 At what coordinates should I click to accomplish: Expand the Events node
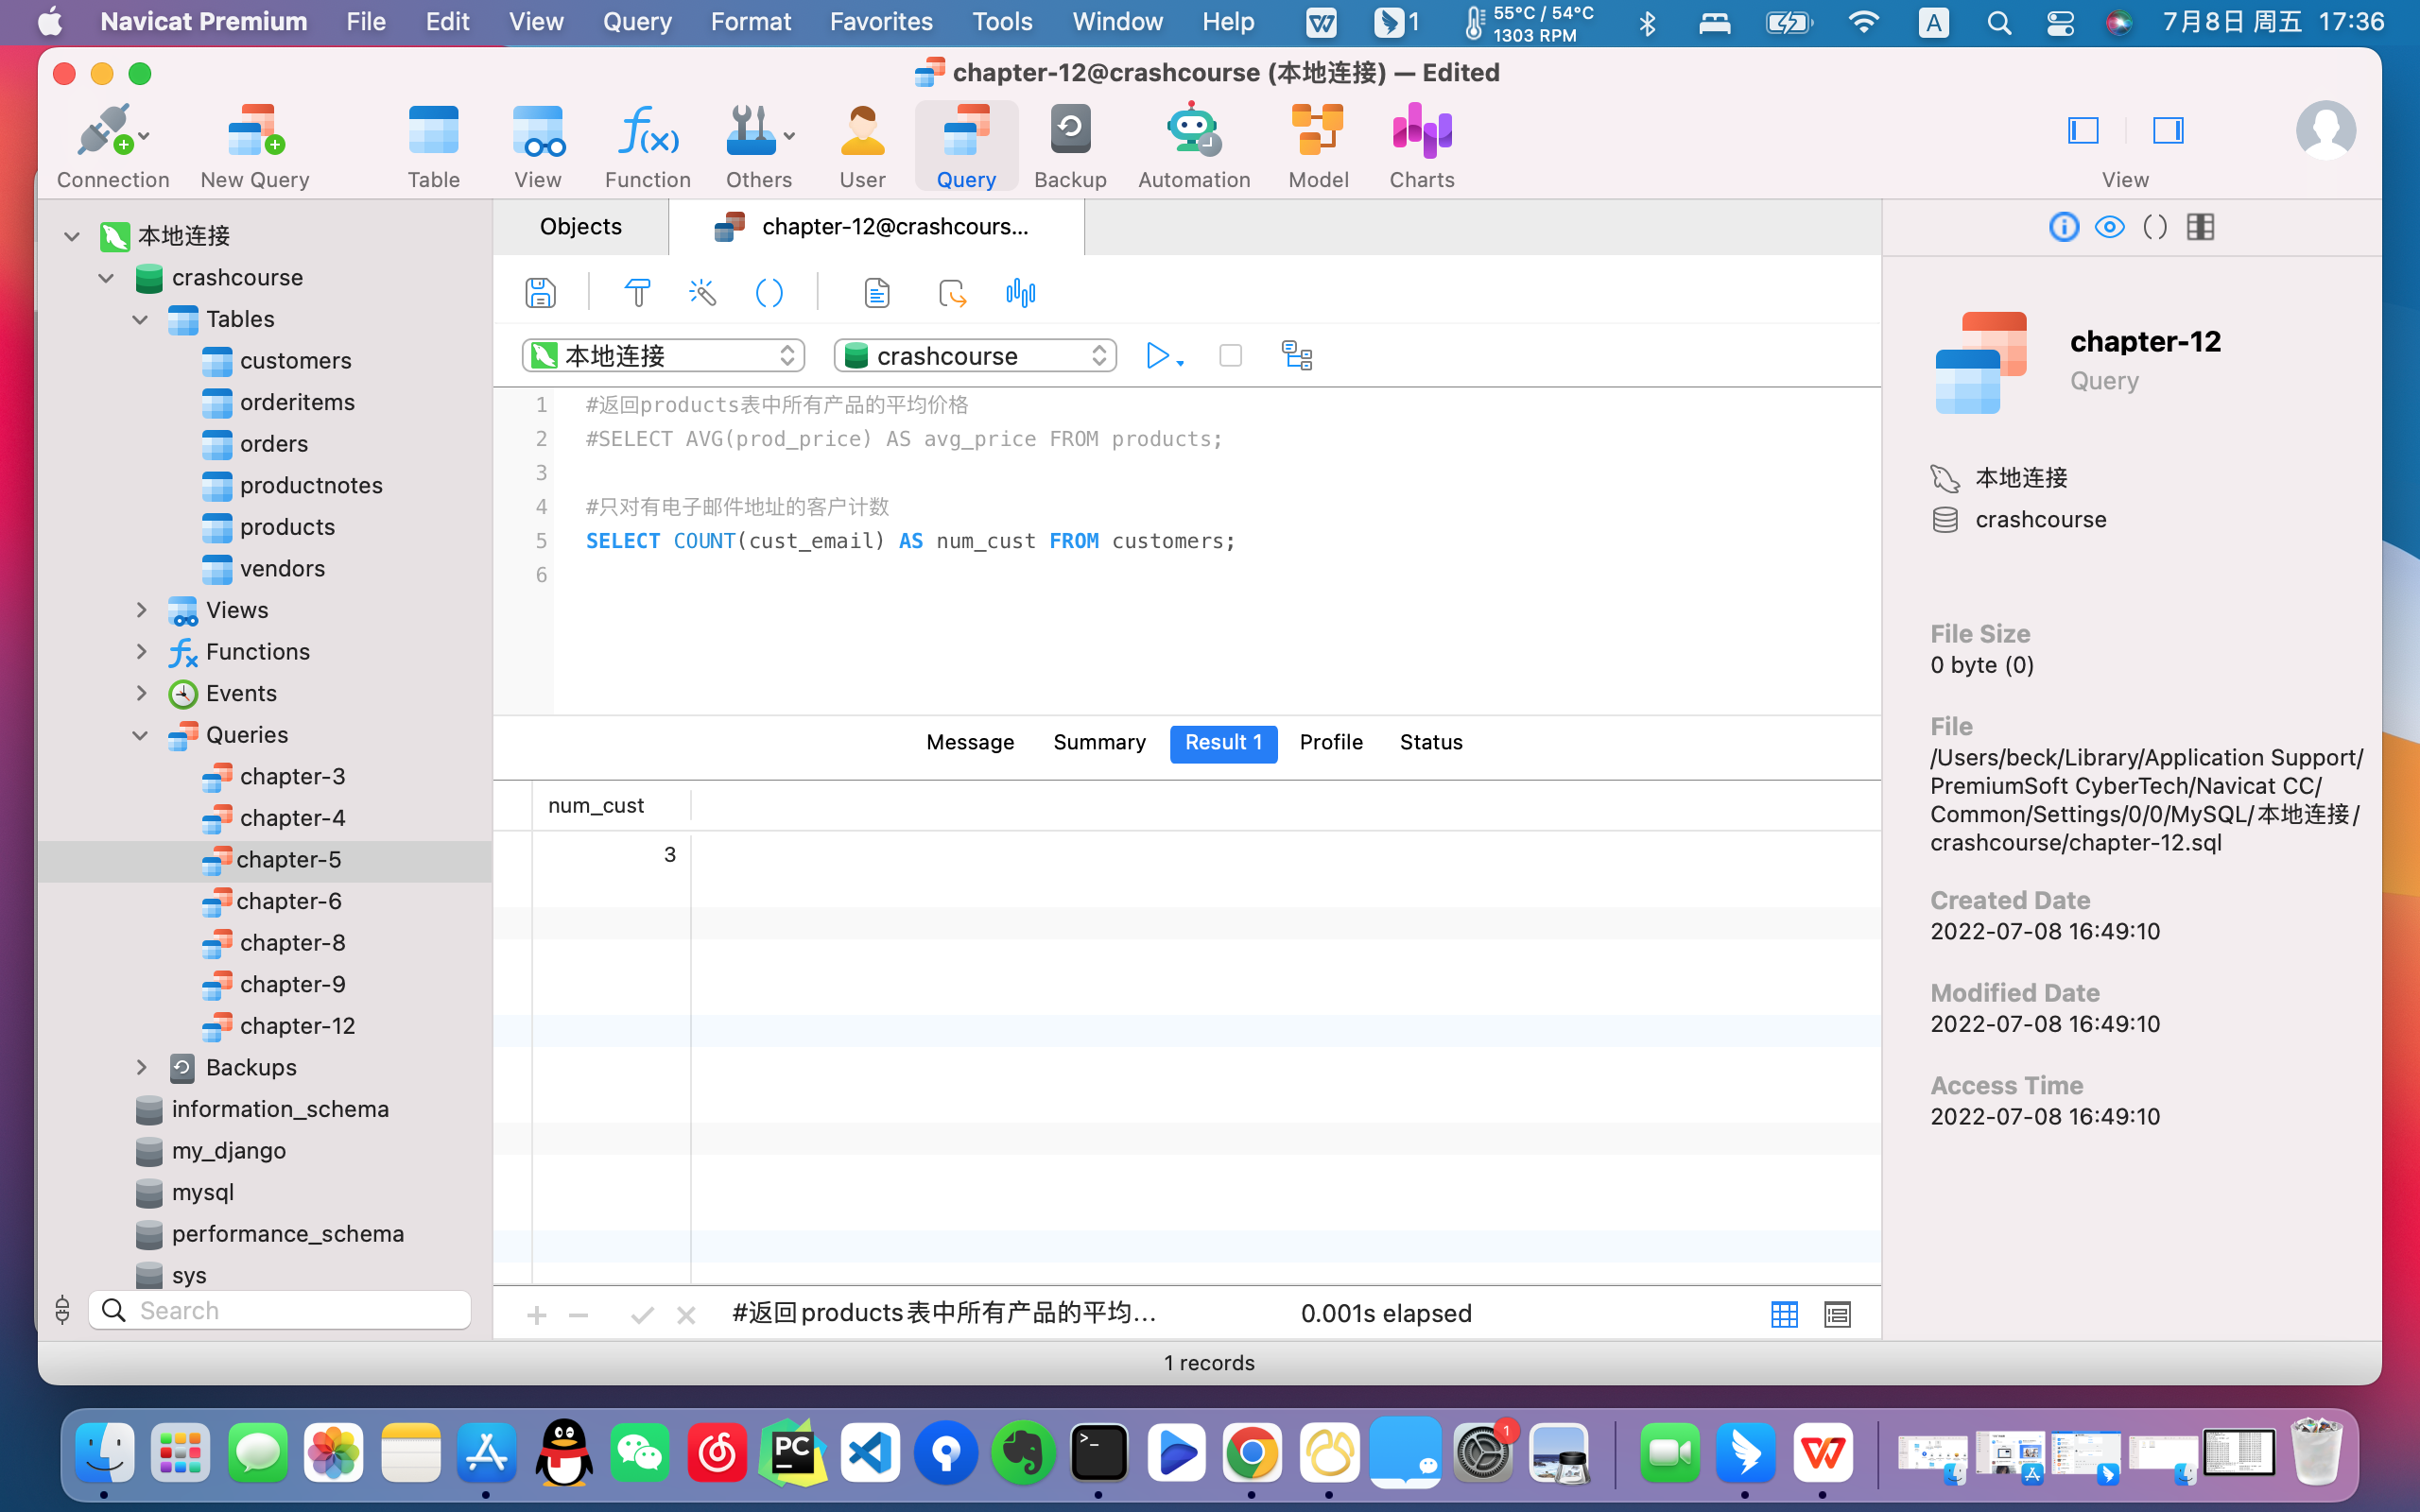tap(141, 693)
